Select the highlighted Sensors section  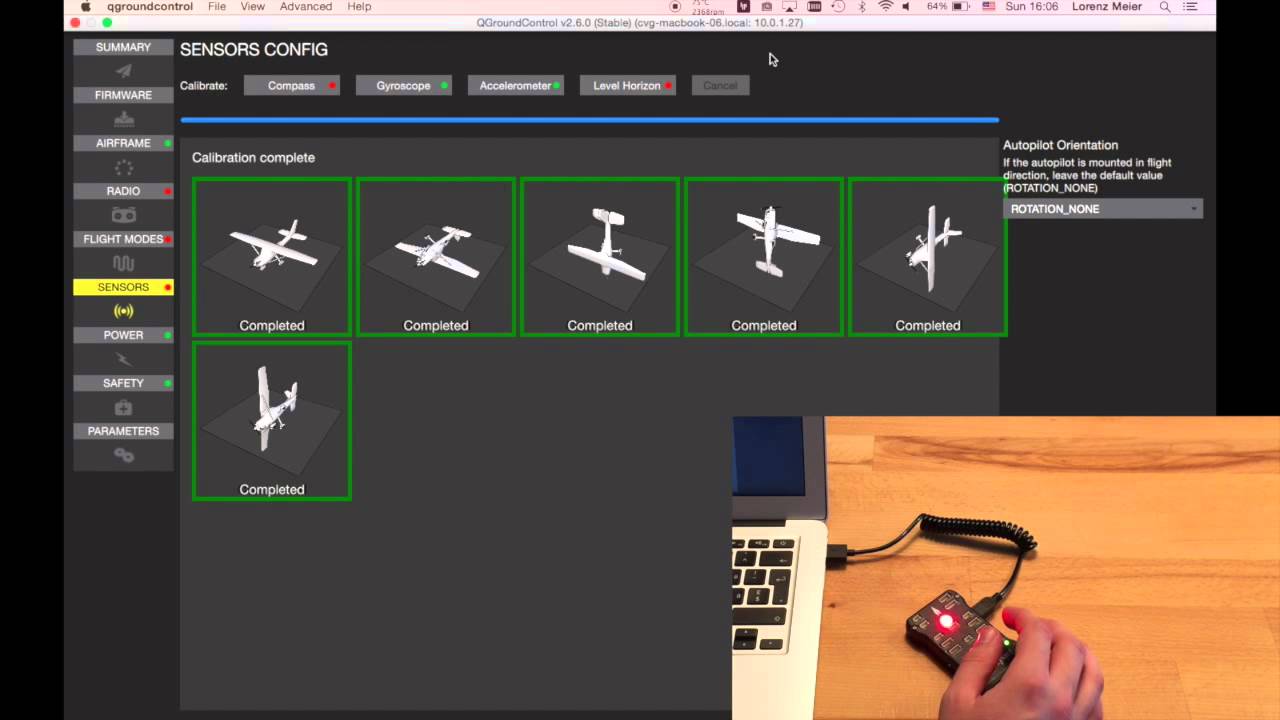123,287
